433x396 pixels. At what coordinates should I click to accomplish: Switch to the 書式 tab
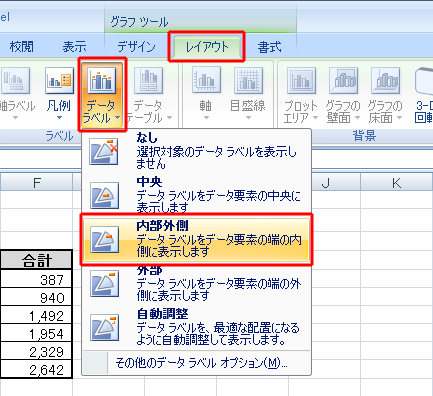pos(269,47)
